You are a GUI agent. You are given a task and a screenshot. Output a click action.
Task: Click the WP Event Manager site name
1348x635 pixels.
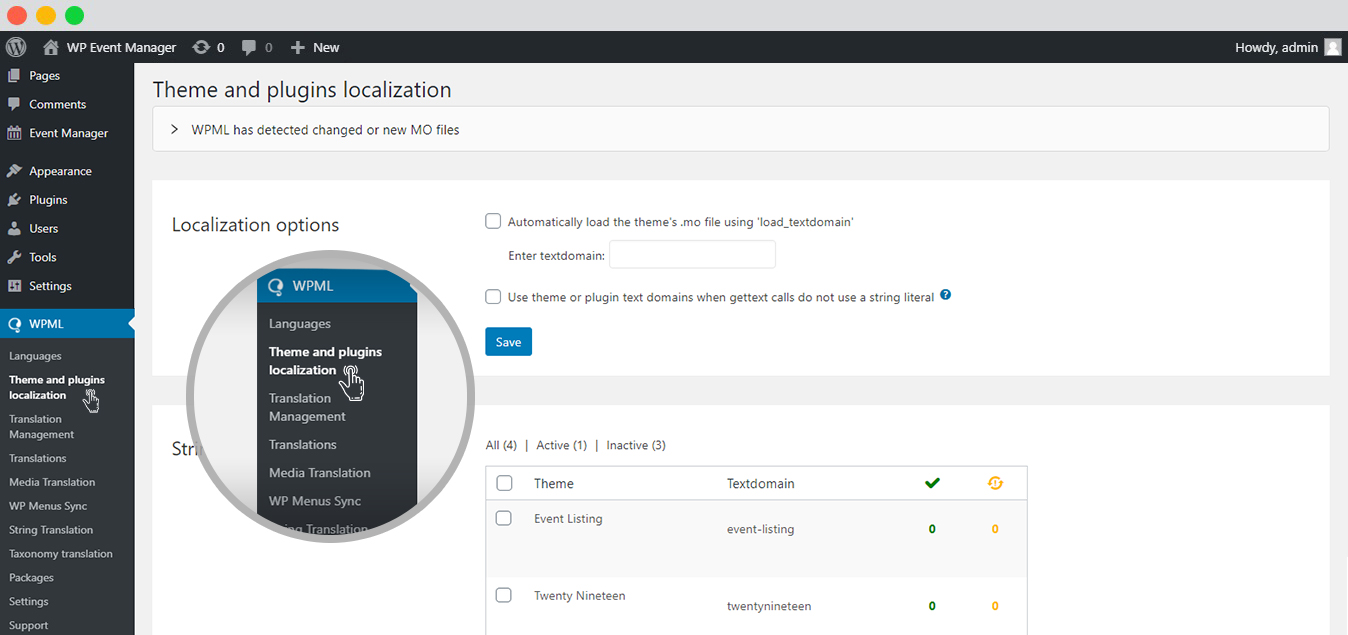pos(121,47)
